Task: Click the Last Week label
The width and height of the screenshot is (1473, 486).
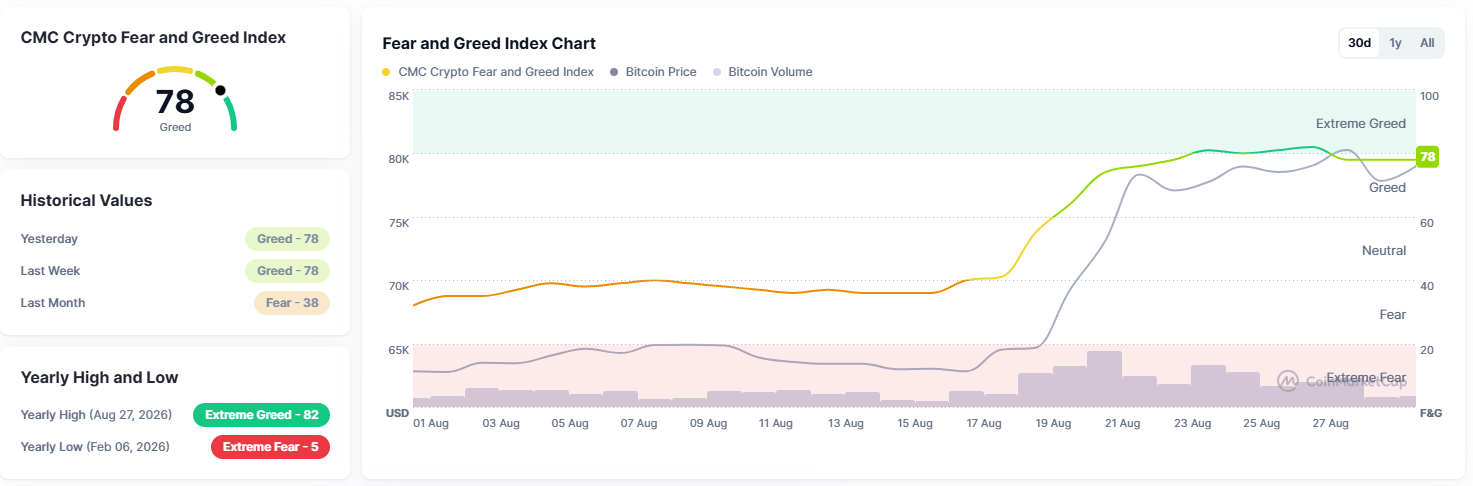Action: (50, 271)
